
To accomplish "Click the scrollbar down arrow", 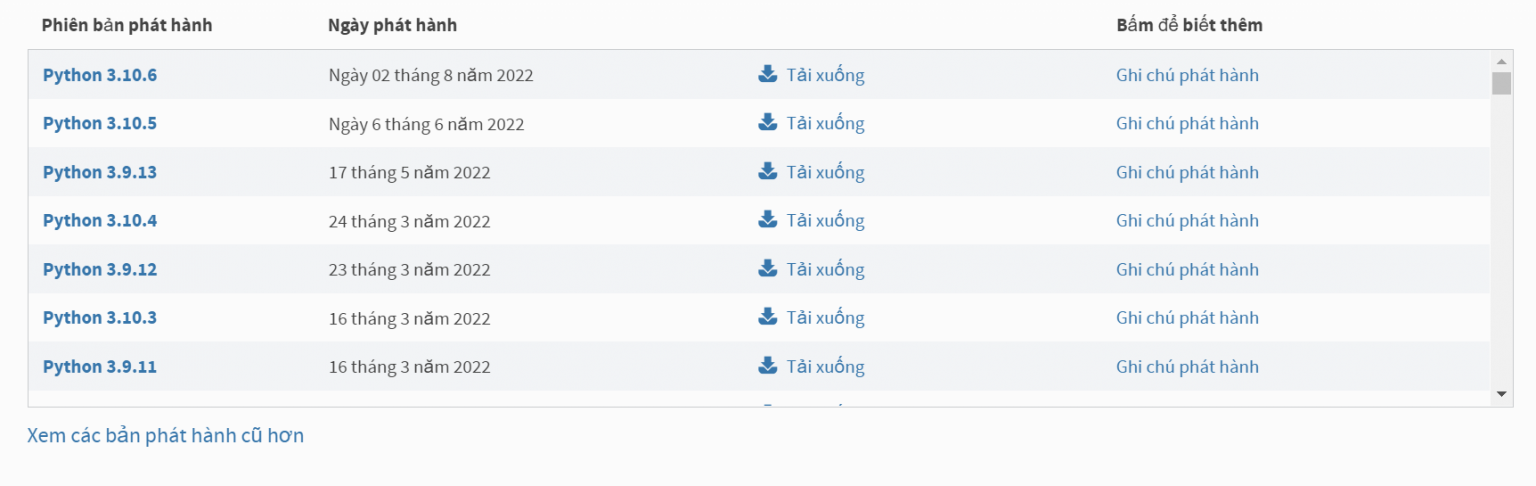I will click(1501, 395).
